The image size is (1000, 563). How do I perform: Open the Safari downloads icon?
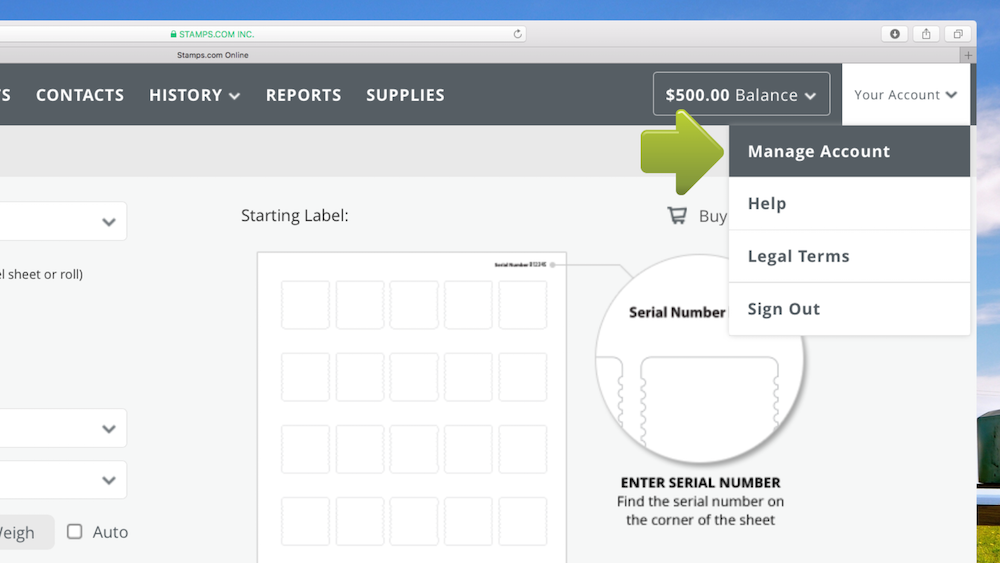(x=895, y=34)
